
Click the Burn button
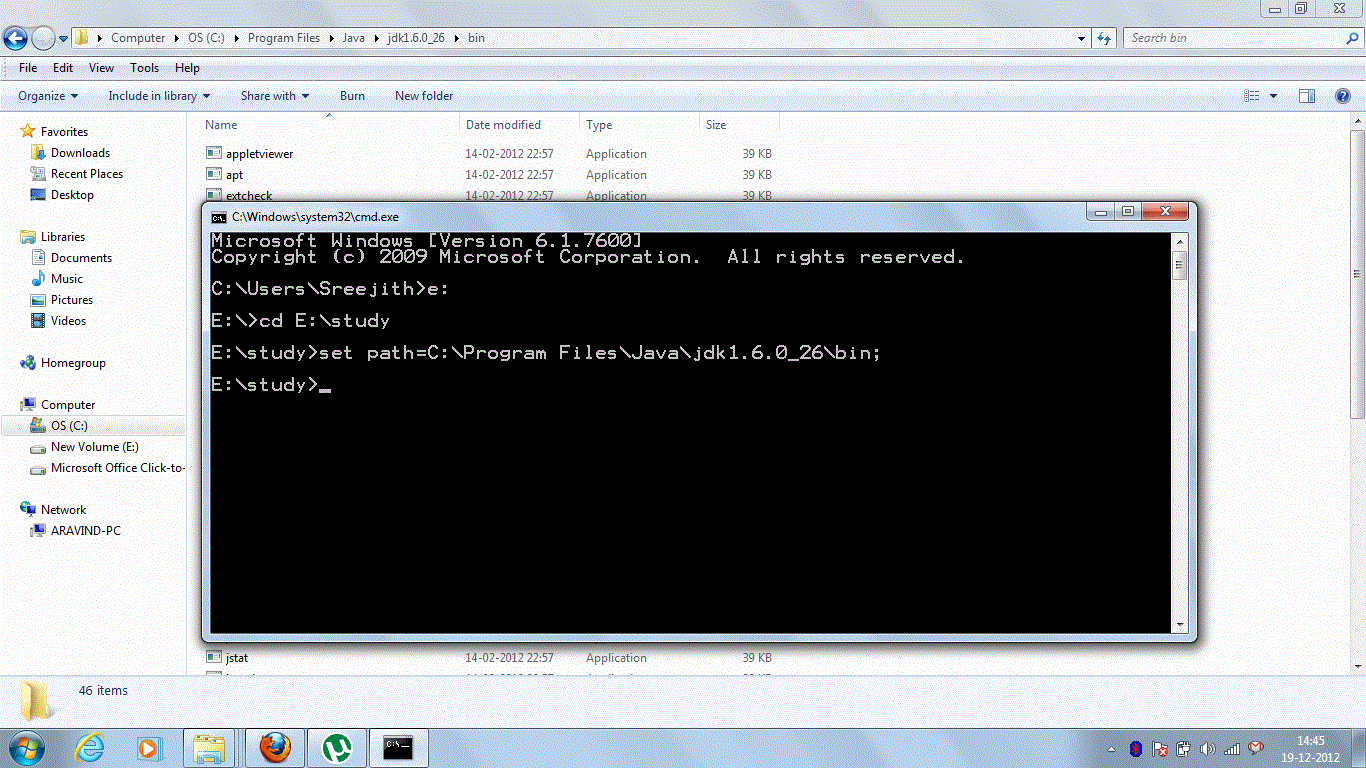point(352,95)
